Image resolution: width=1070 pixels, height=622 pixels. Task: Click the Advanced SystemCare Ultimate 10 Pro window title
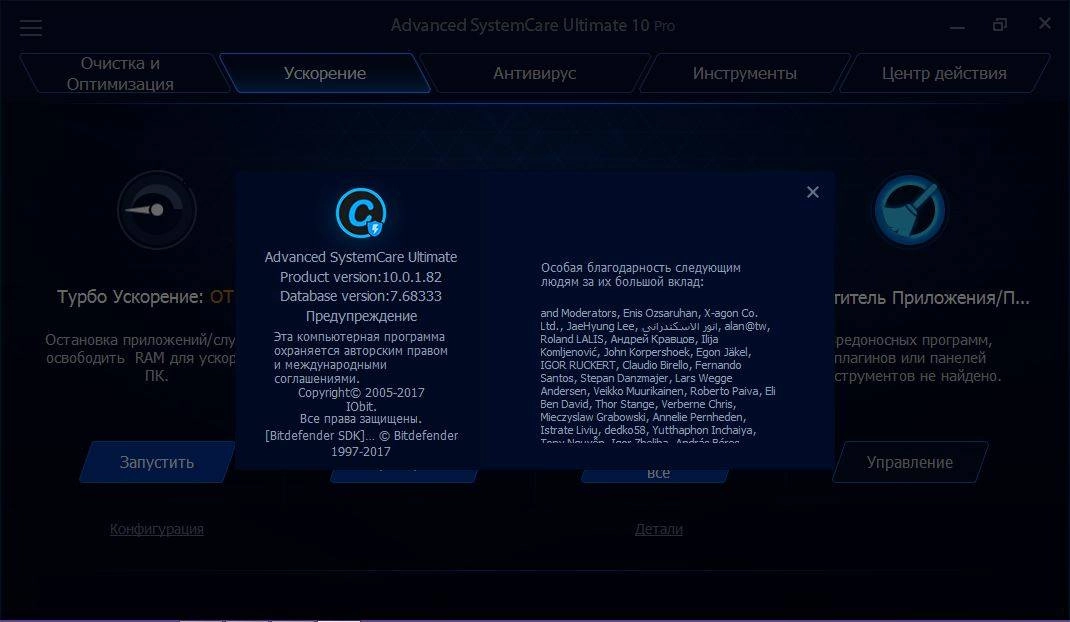(x=532, y=25)
